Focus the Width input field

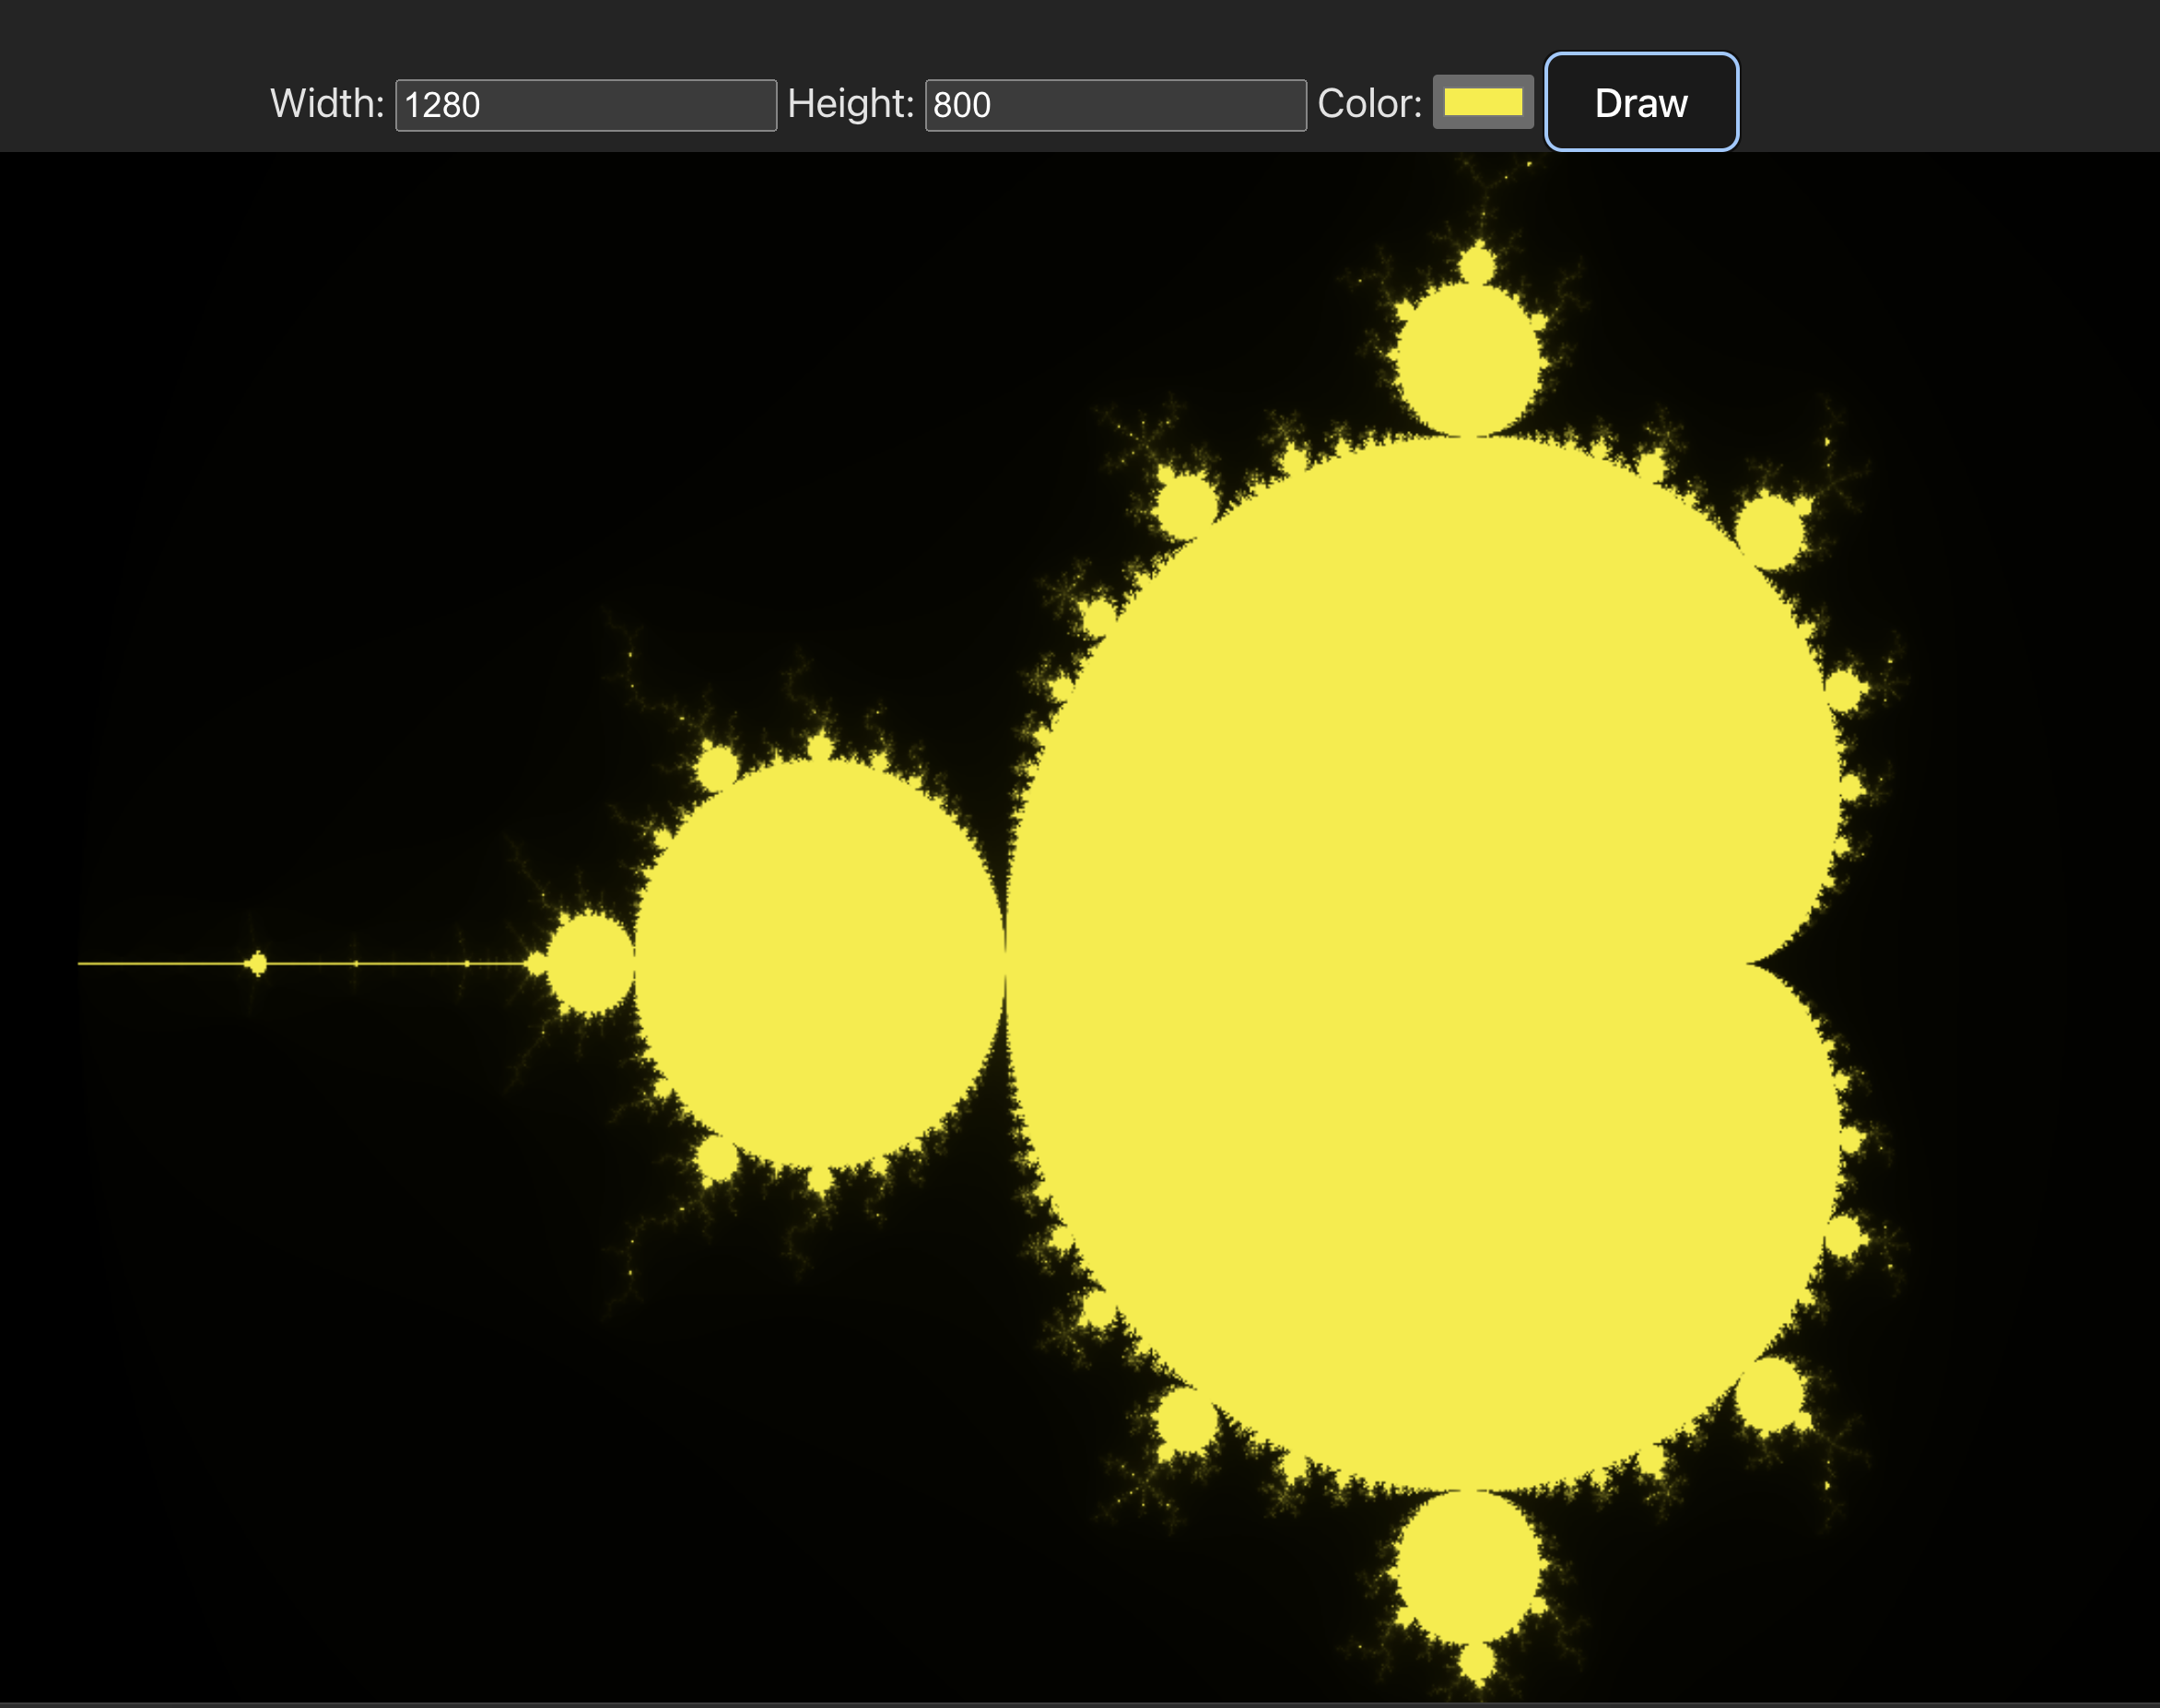pos(586,105)
